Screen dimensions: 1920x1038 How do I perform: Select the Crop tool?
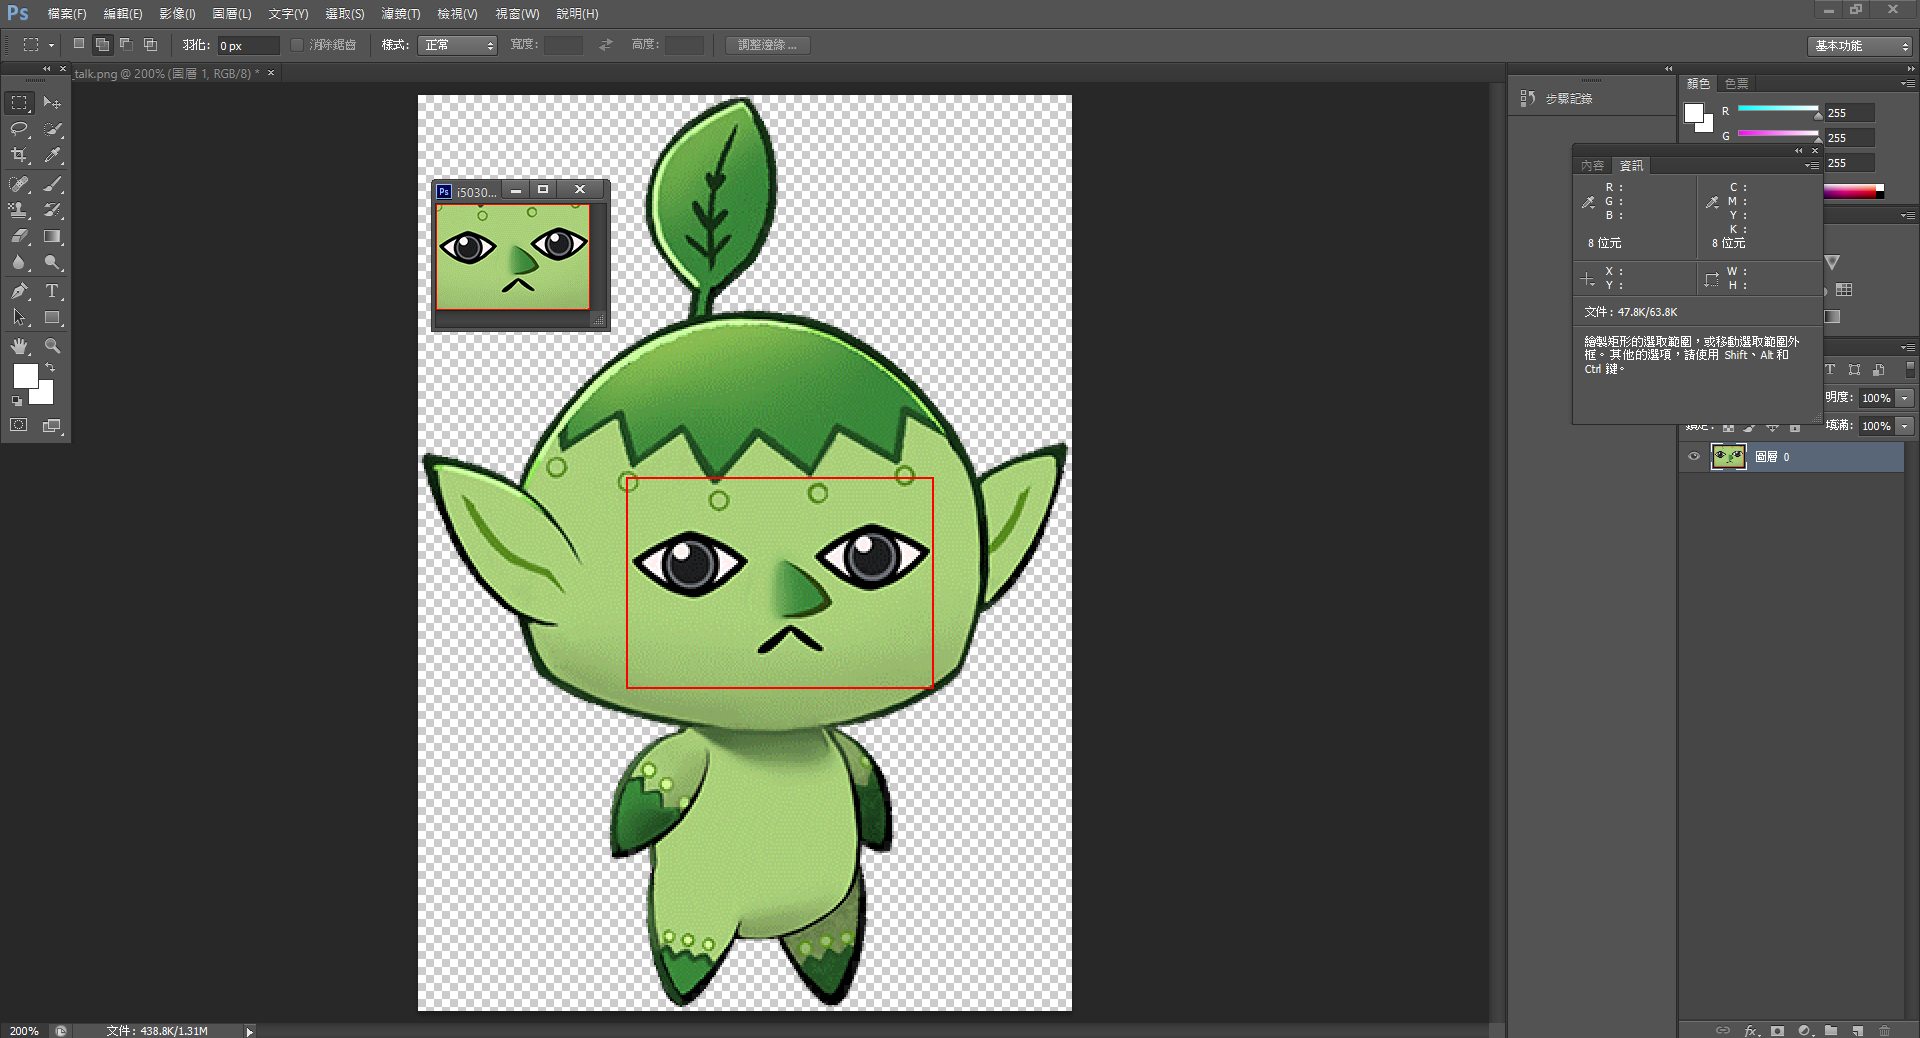(x=19, y=155)
